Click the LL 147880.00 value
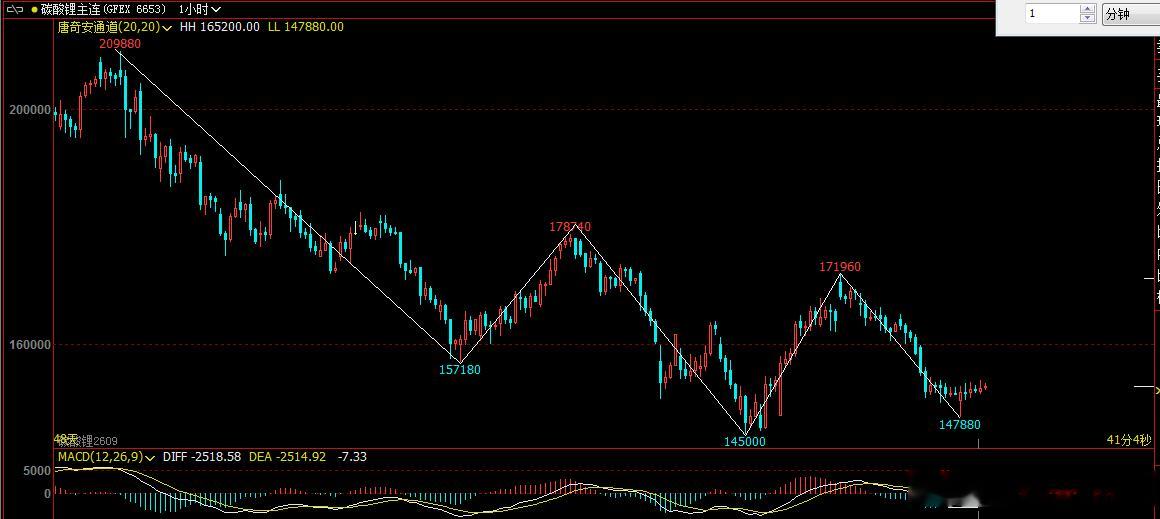This screenshot has height=519, width=1160. coord(306,27)
